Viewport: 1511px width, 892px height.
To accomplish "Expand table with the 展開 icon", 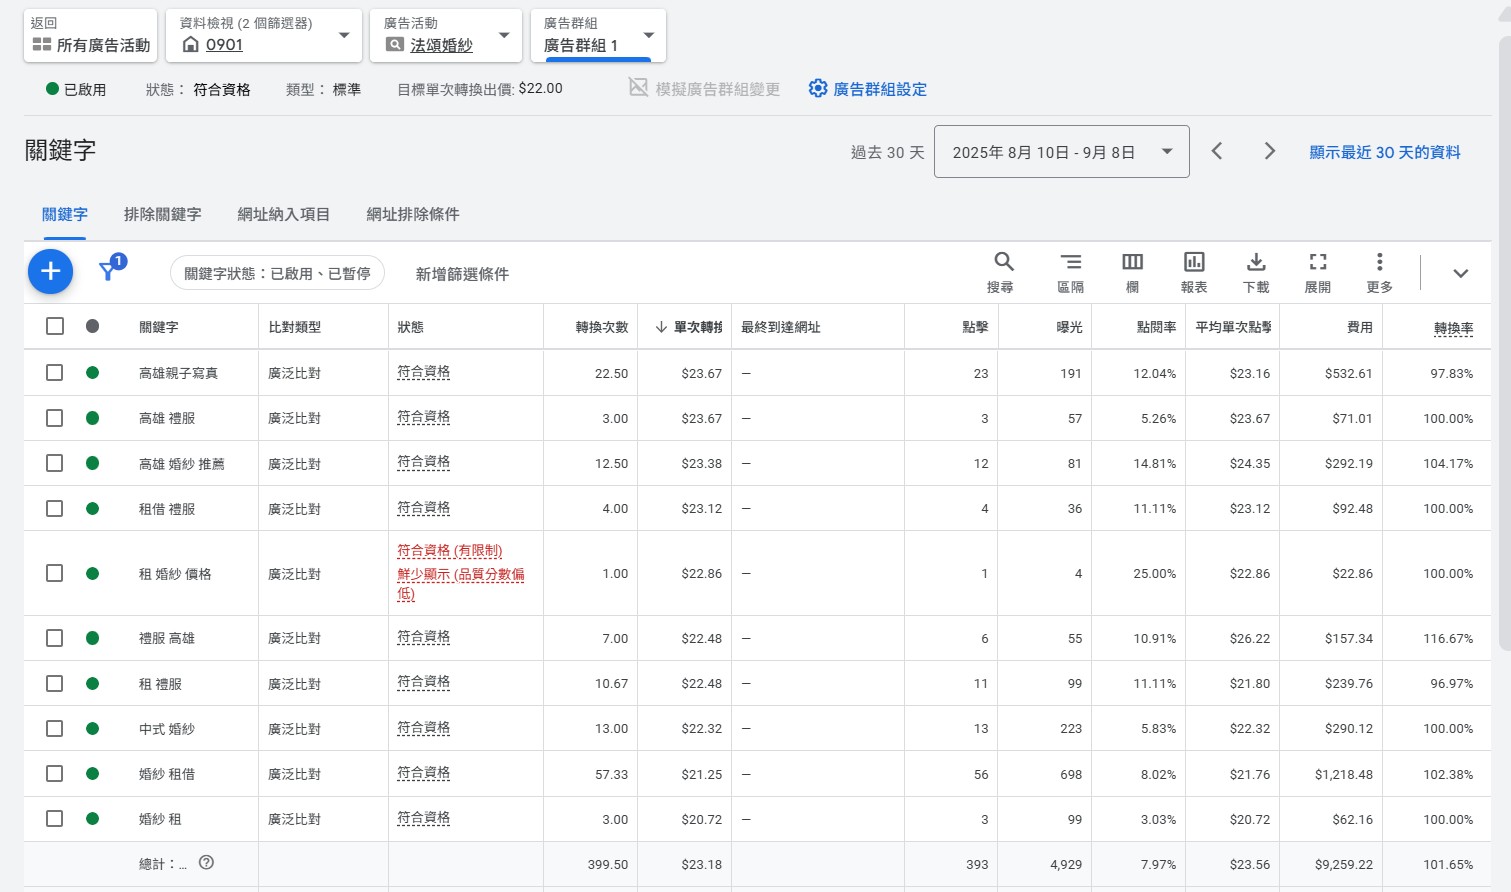I will [1318, 262].
